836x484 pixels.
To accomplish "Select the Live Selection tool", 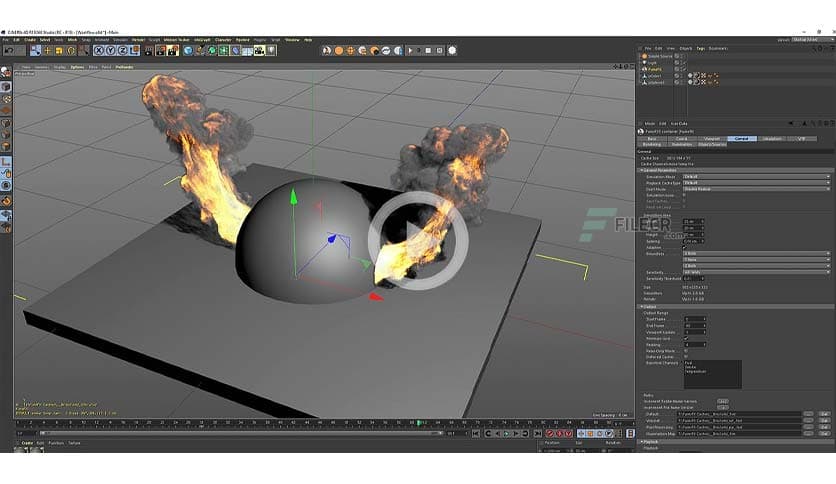I will 35,51.
